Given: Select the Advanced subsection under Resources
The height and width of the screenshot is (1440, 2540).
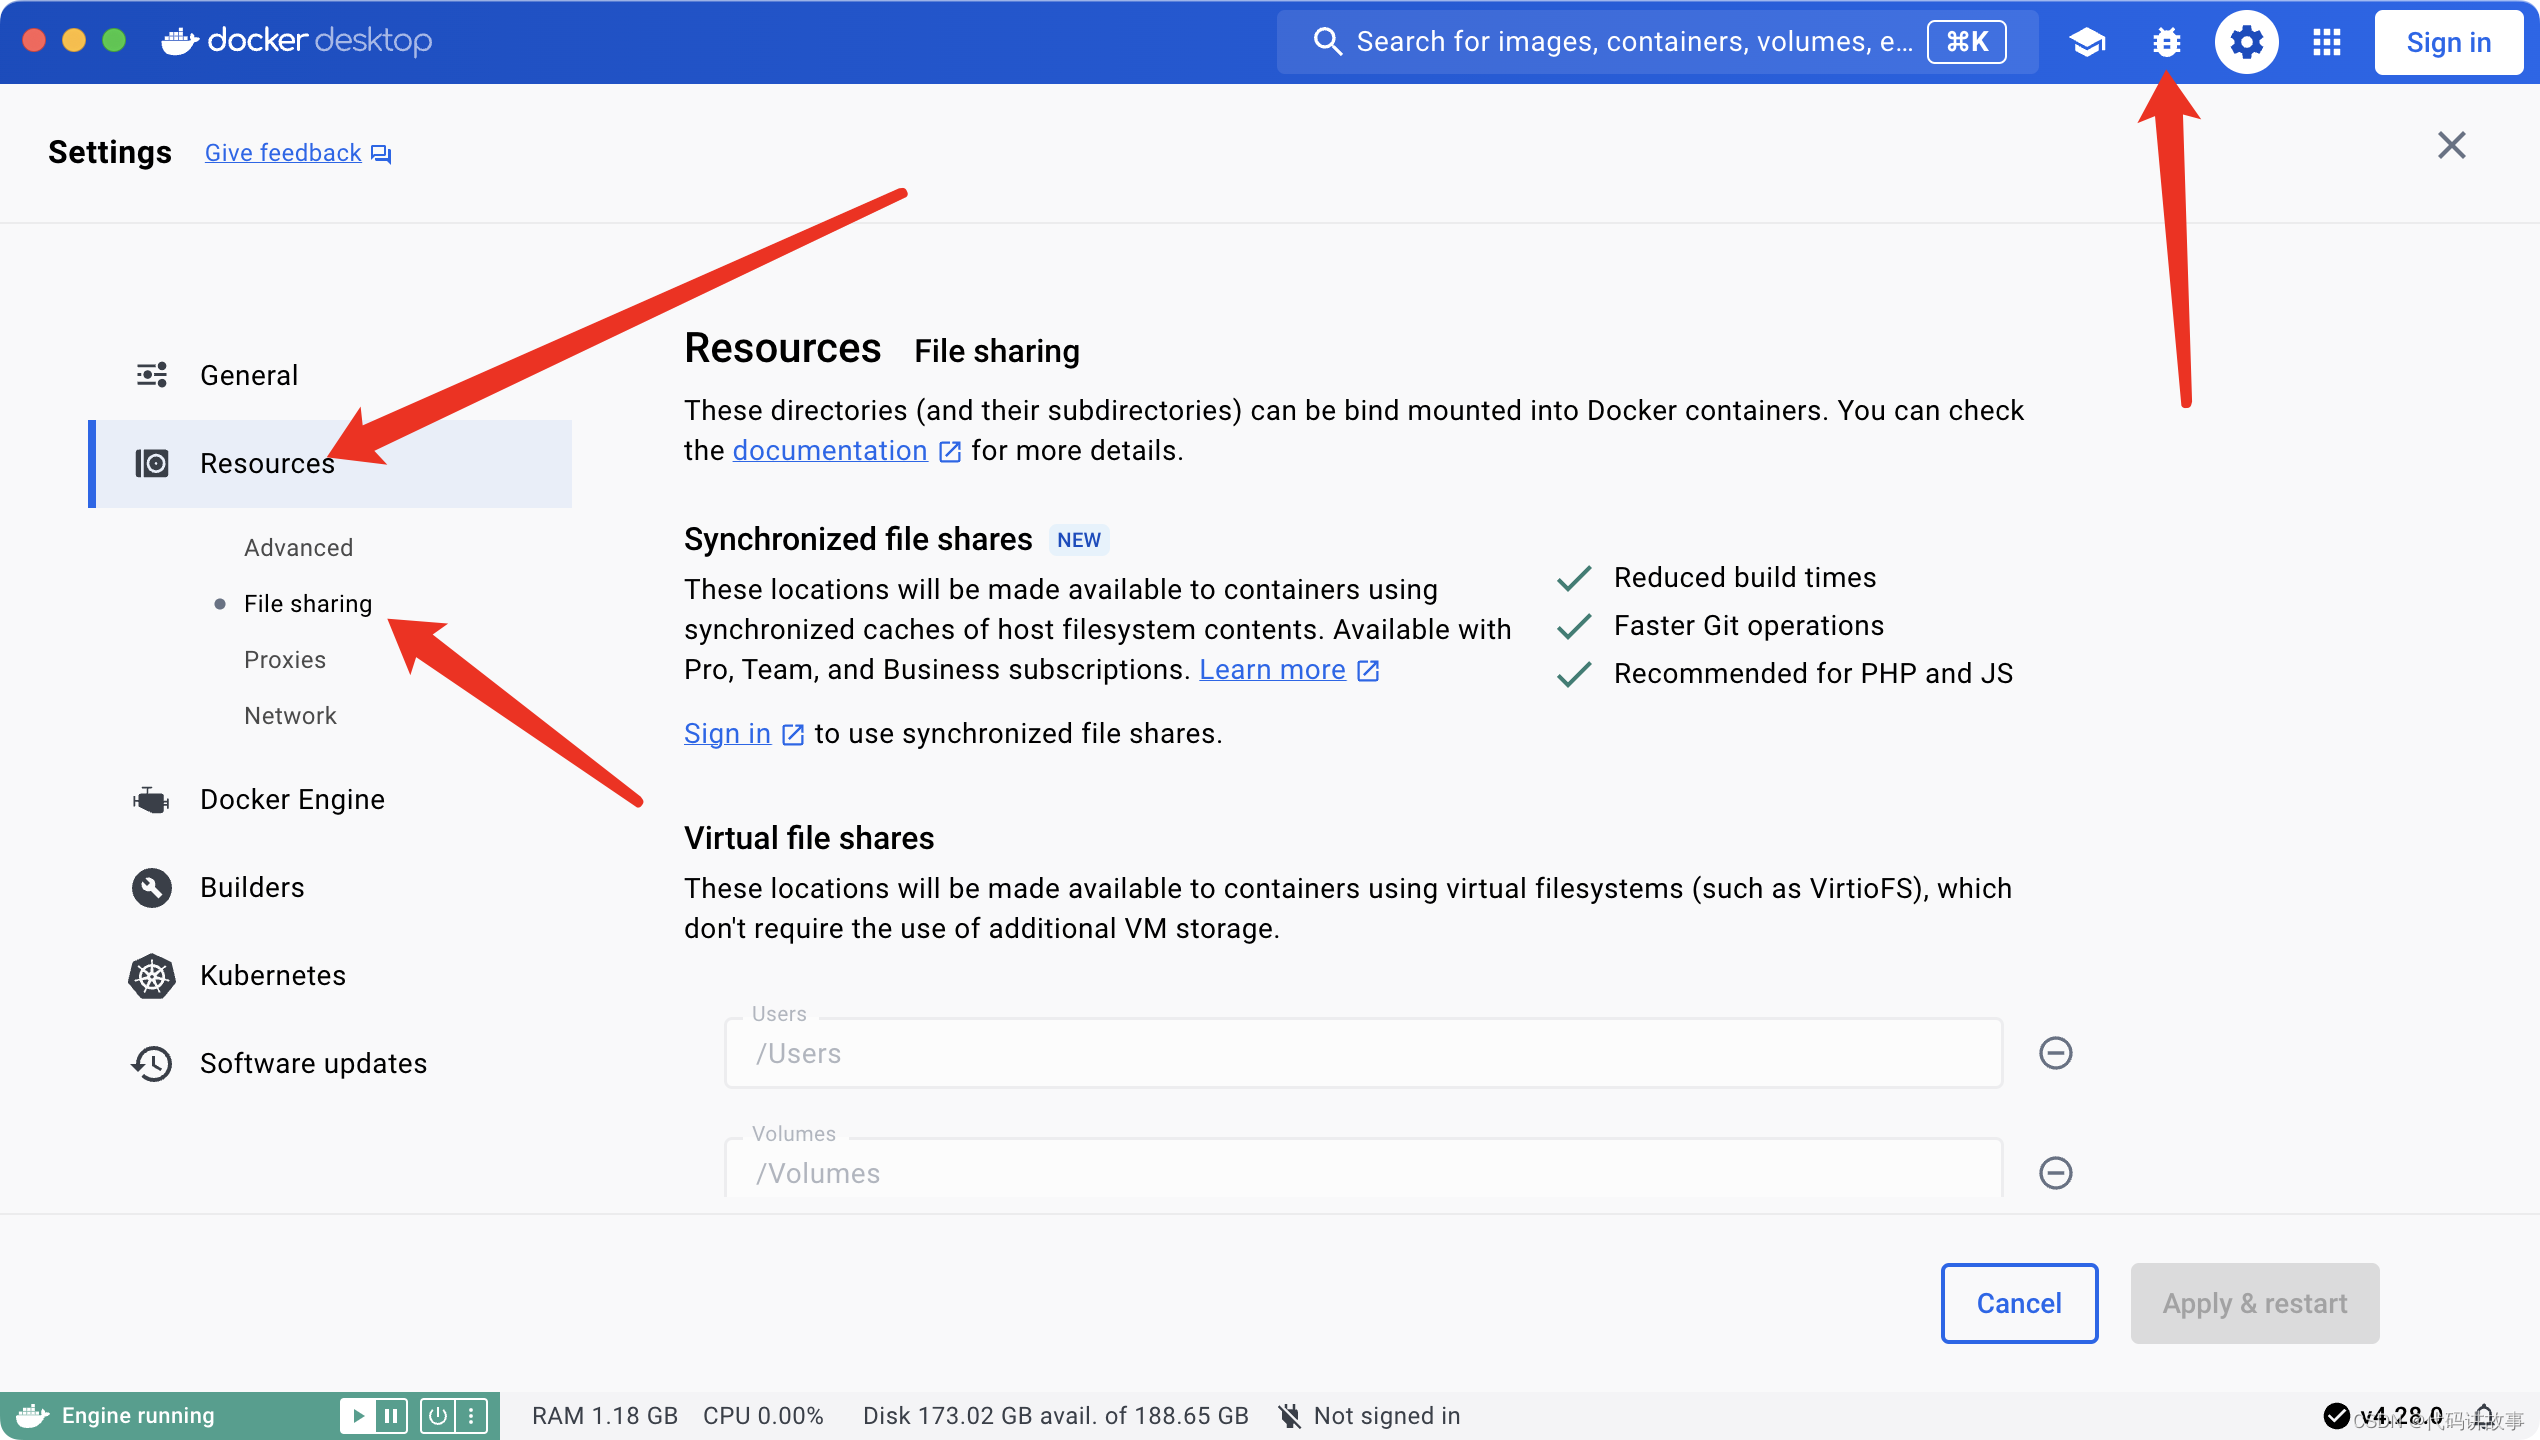Looking at the screenshot, I should click(298, 546).
